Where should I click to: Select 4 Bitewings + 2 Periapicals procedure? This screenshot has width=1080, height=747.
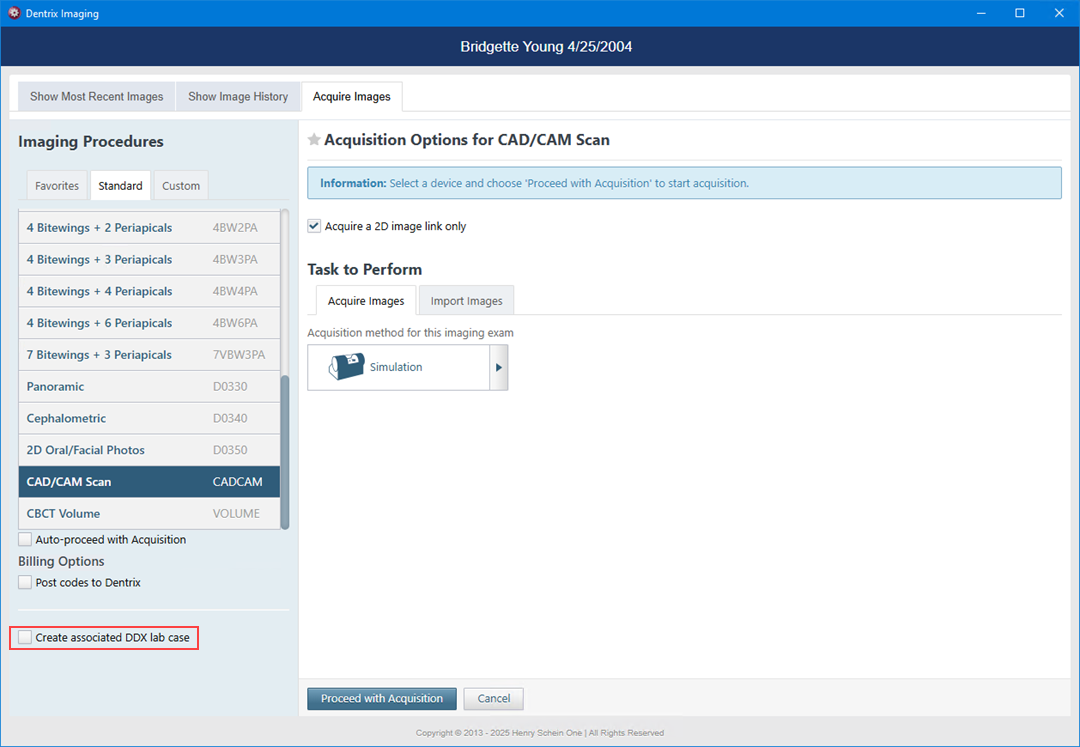(149, 228)
